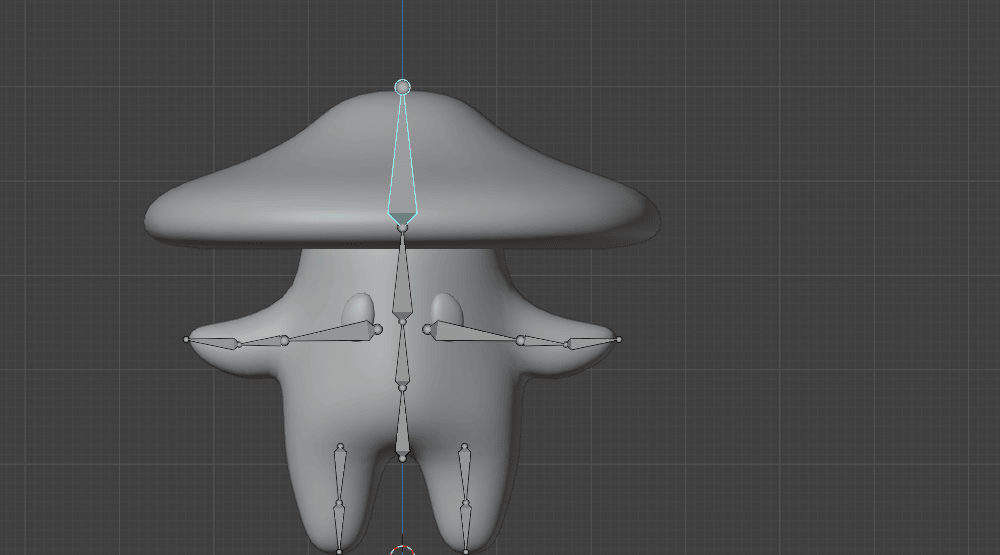Click the joint sphere atop the mushroom cap
The width and height of the screenshot is (1000, 555).
pyautogui.click(x=402, y=88)
